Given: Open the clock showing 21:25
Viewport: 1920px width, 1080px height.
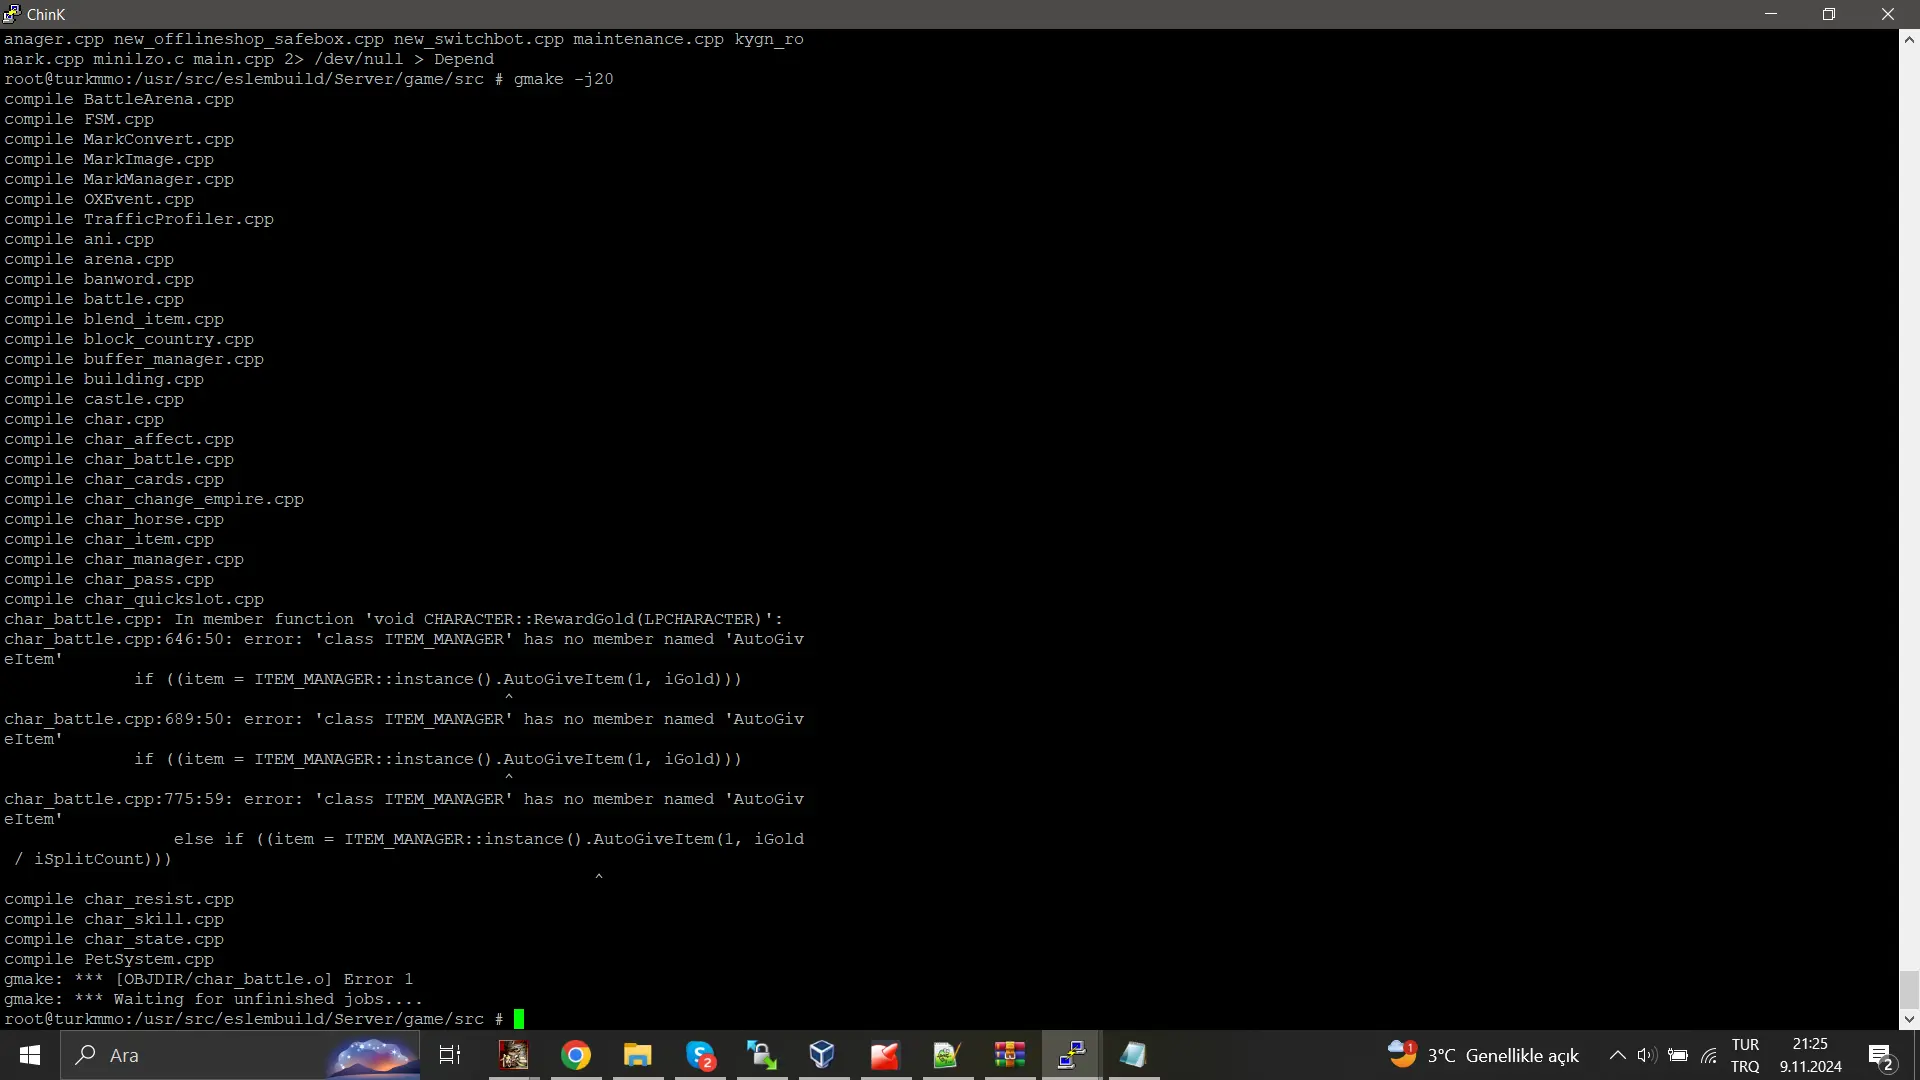Looking at the screenshot, I should tap(1810, 1055).
